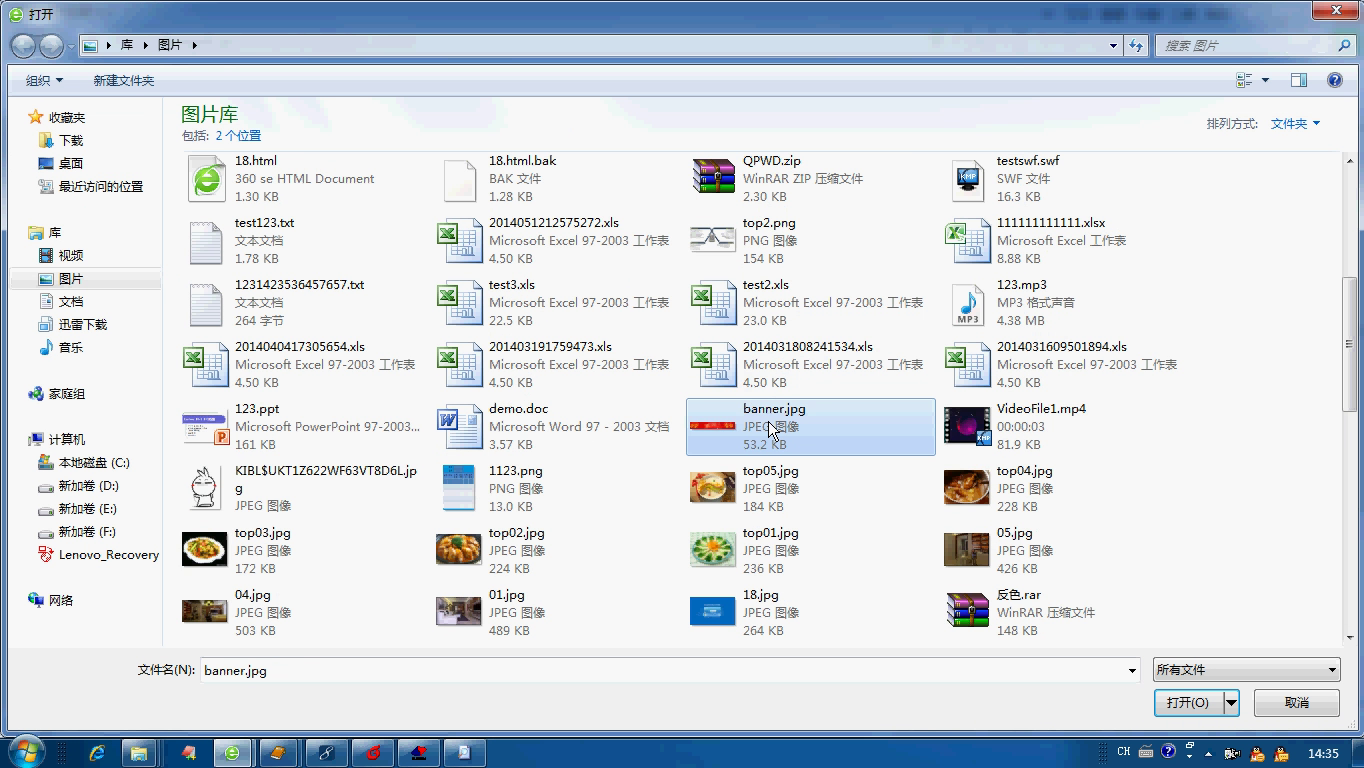This screenshot has height=768, width=1364.
Task: Click the taskbar clock showing 14:35
Action: (x=1323, y=753)
